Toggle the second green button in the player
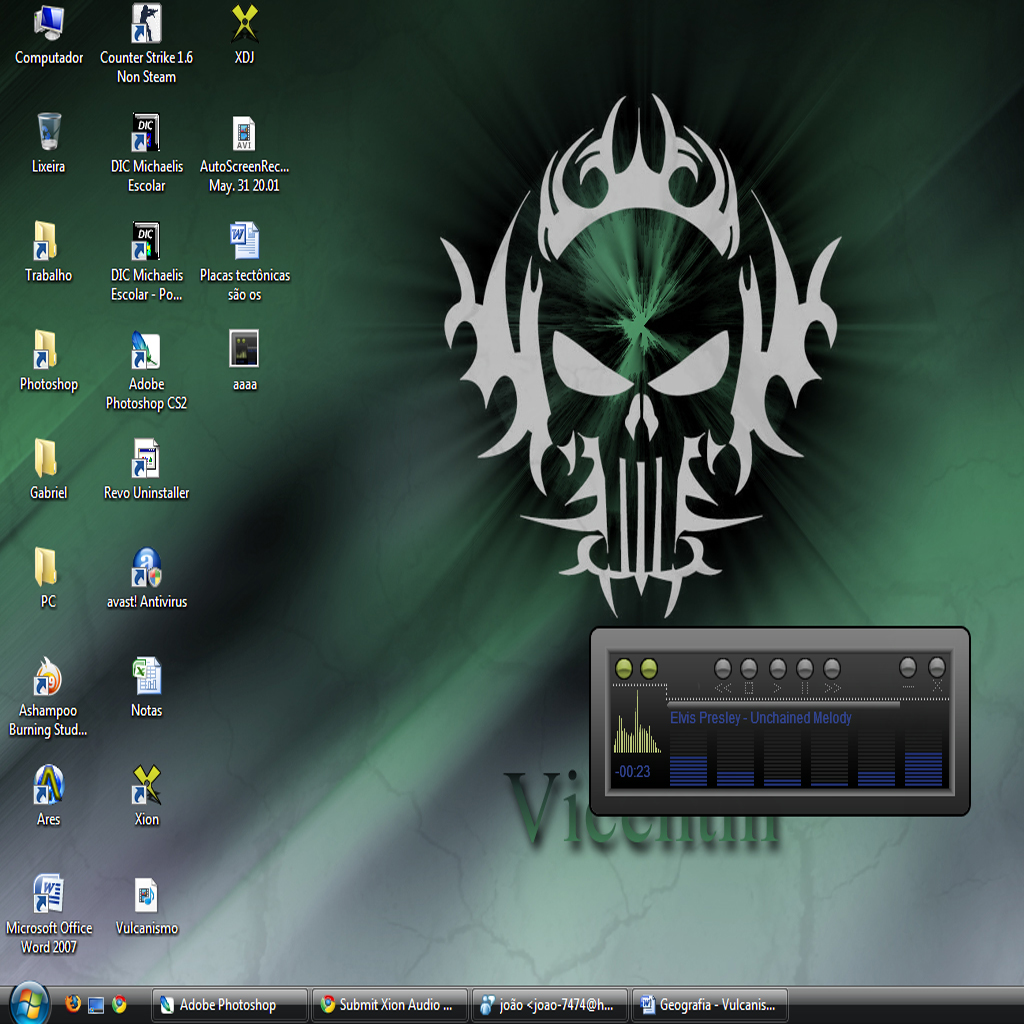The width and height of the screenshot is (1024, 1024). coord(649,668)
